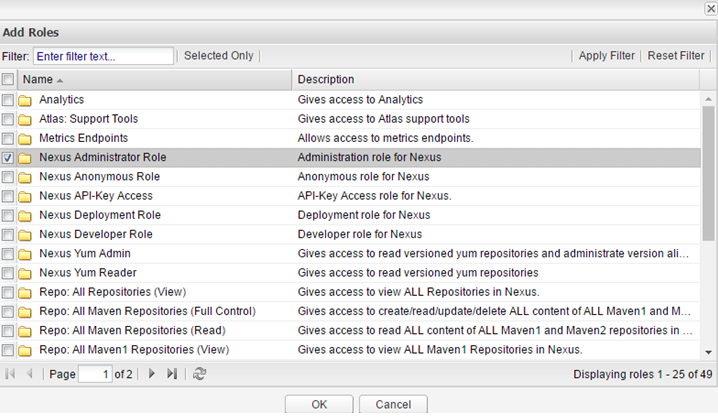The image size is (718, 419).
Task: Confirm with the OK button
Action: (x=319, y=405)
